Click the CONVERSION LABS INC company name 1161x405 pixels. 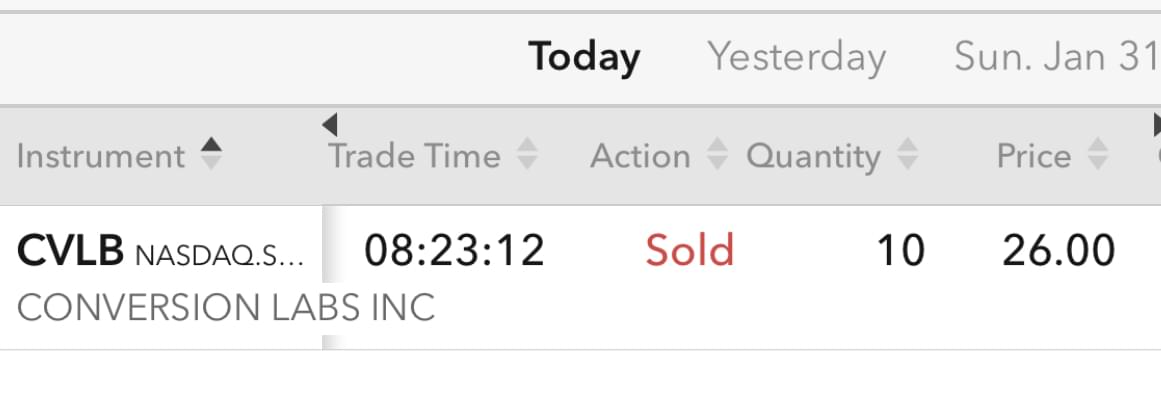point(226,307)
